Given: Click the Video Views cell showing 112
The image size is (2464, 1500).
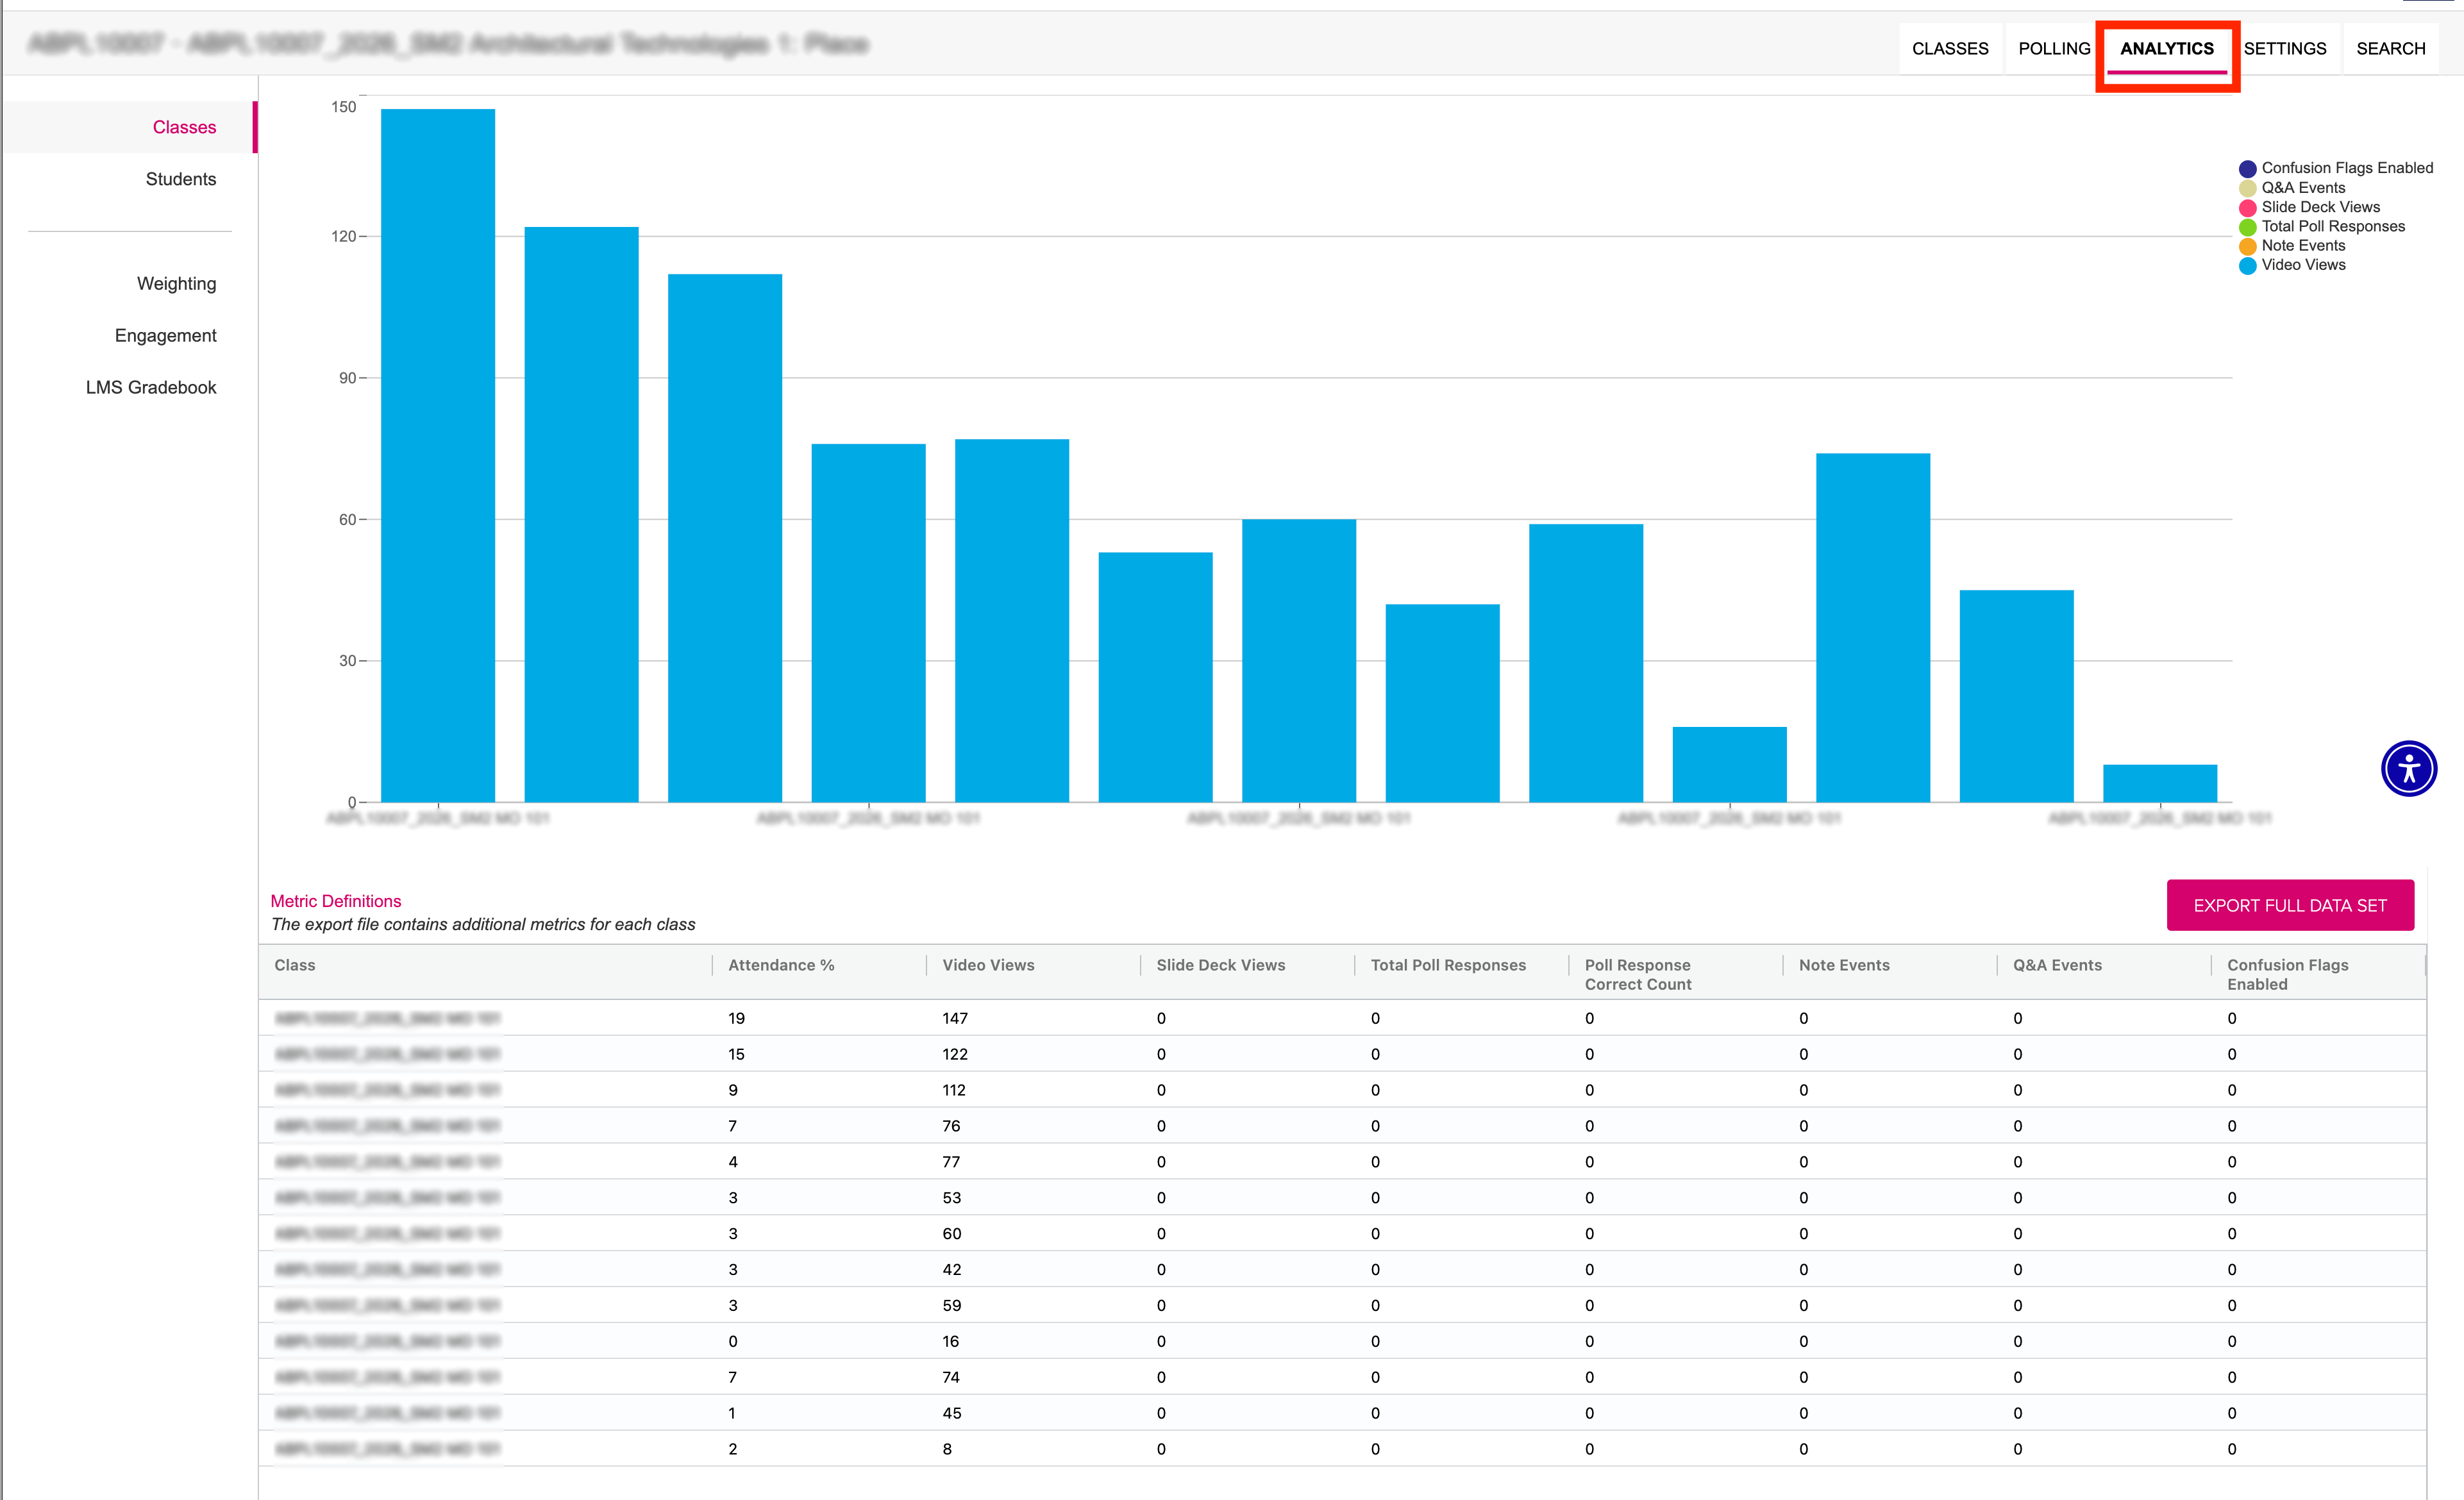Looking at the screenshot, I should [x=954, y=1090].
